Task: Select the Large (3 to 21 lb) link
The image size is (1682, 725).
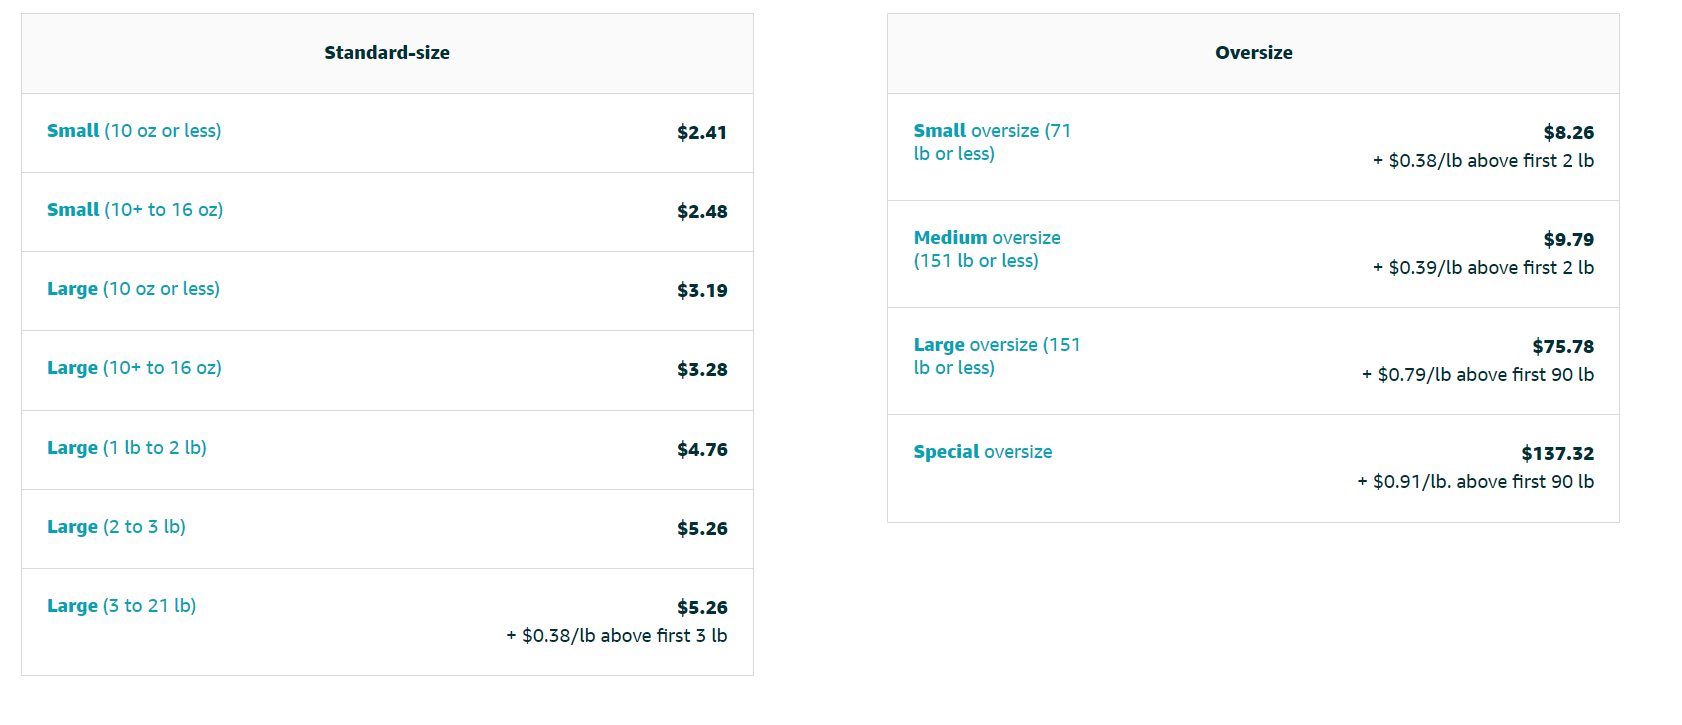Action: click(x=121, y=606)
